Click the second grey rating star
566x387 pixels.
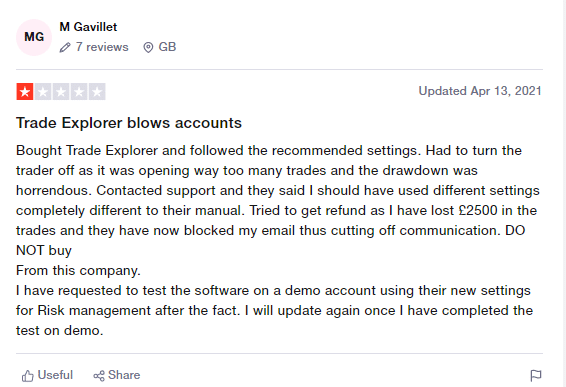[43, 92]
